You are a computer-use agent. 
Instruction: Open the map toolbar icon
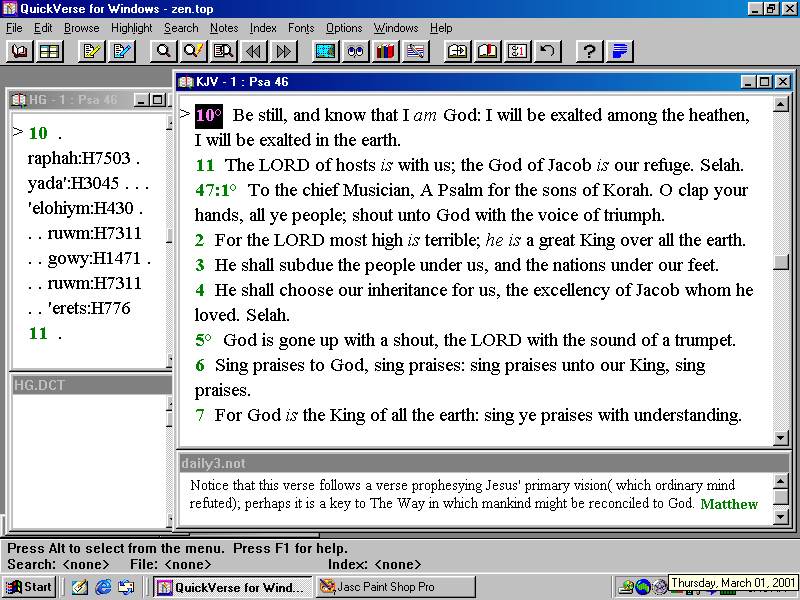point(326,51)
